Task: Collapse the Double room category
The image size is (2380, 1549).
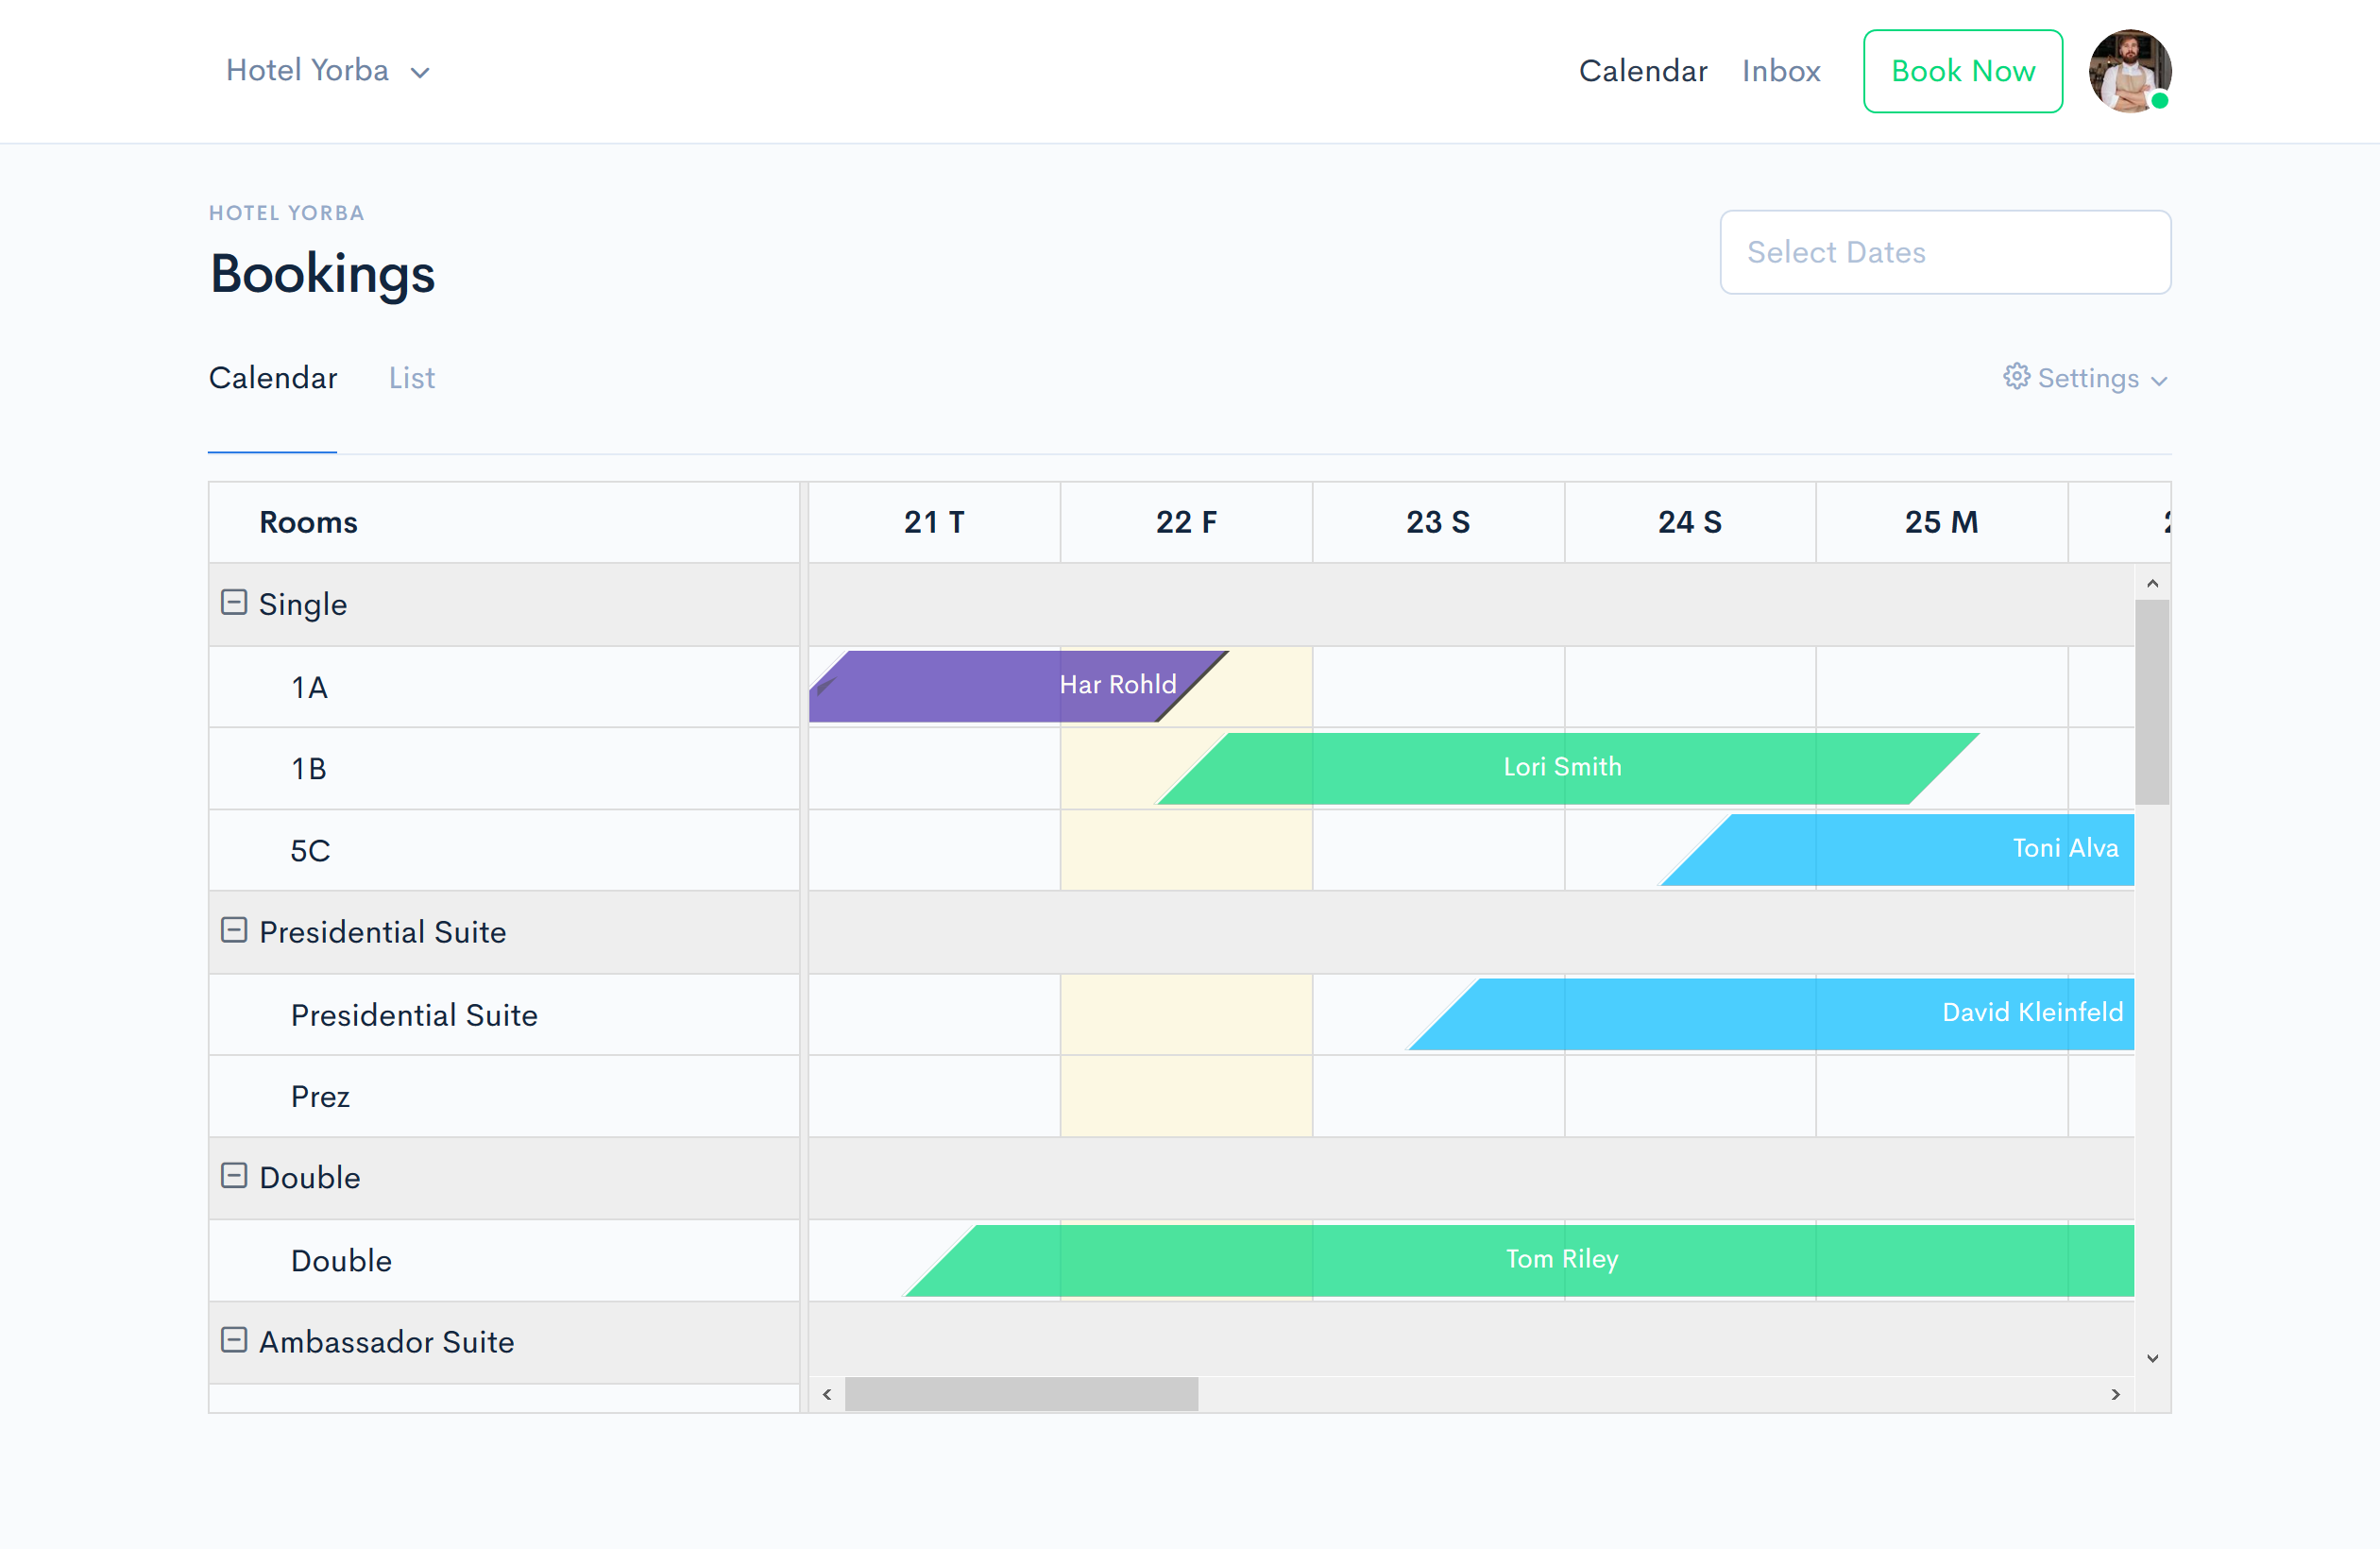Action: tap(234, 1178)
